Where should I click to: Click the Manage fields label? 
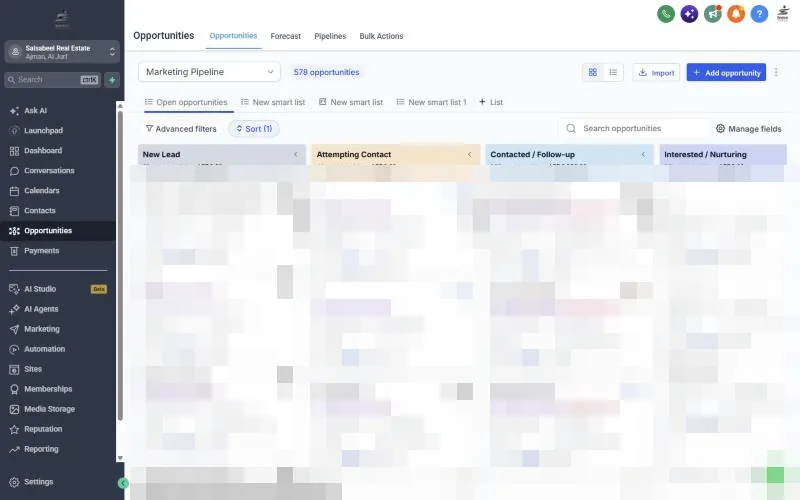point(755,129)
